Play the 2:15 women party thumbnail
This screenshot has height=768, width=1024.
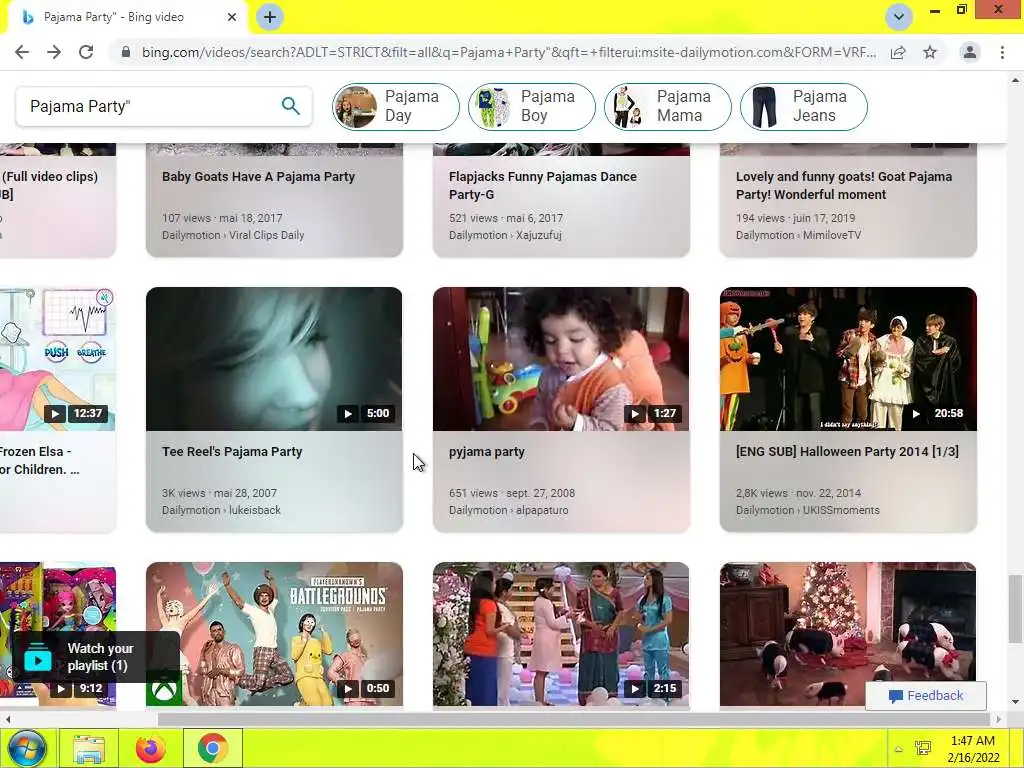point(561,633)
